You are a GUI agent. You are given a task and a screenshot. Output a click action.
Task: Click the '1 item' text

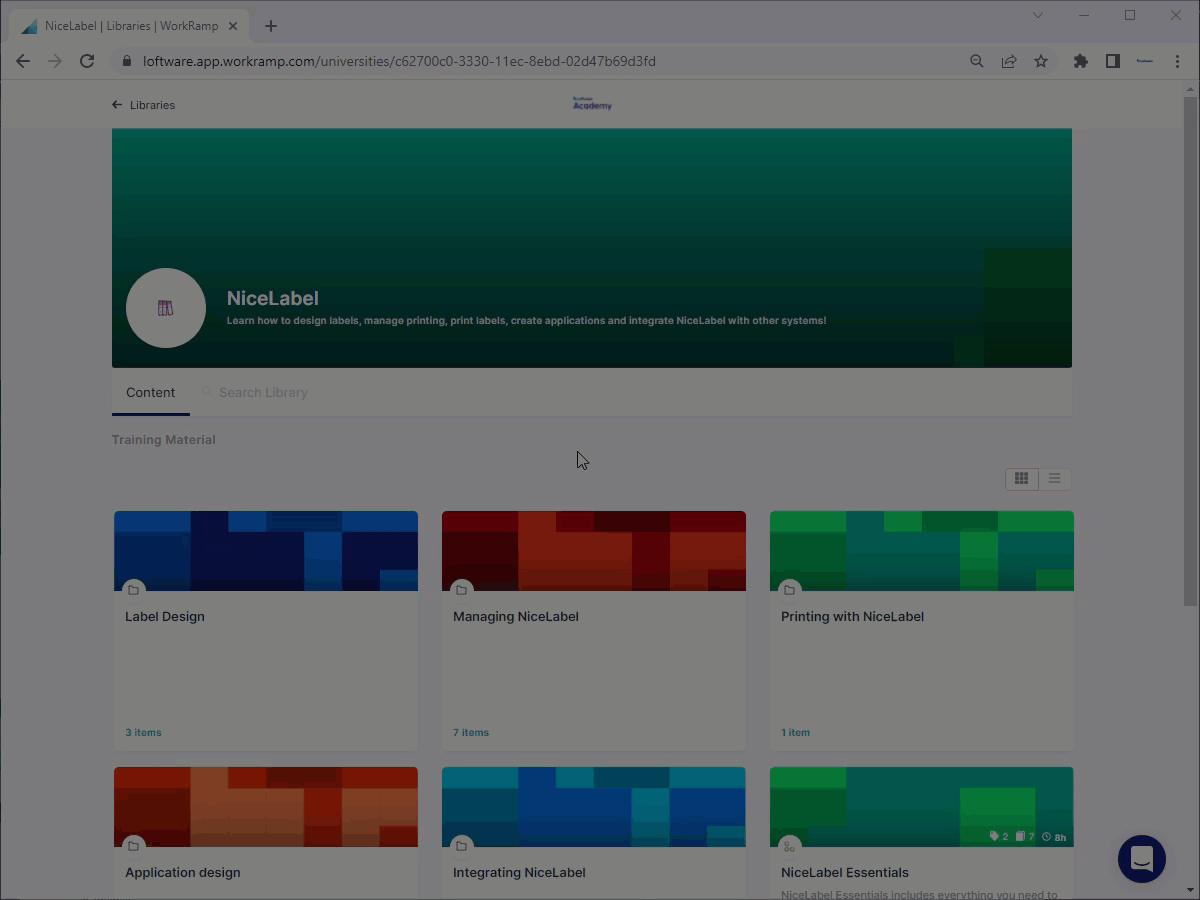795,733
